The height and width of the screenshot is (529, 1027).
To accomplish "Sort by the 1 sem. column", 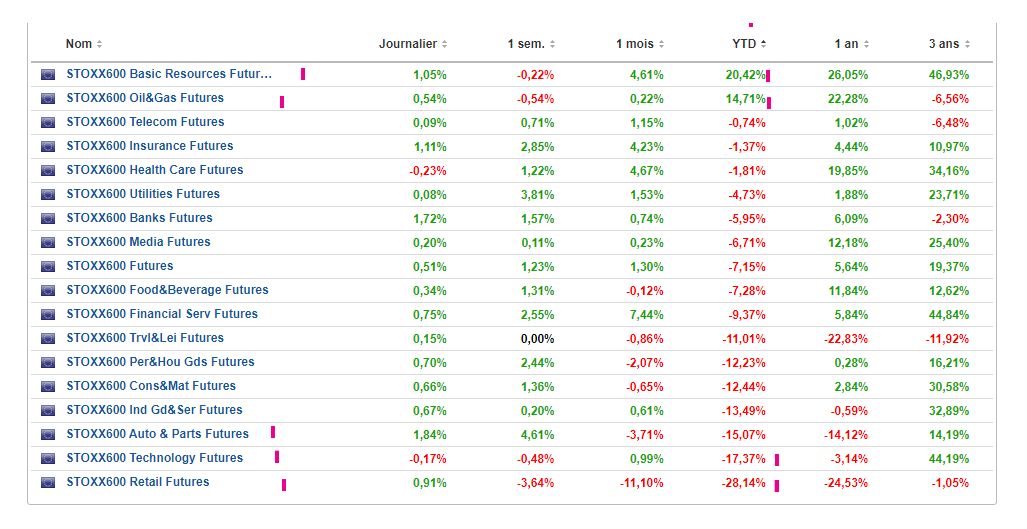I will (x=531, y=44).
